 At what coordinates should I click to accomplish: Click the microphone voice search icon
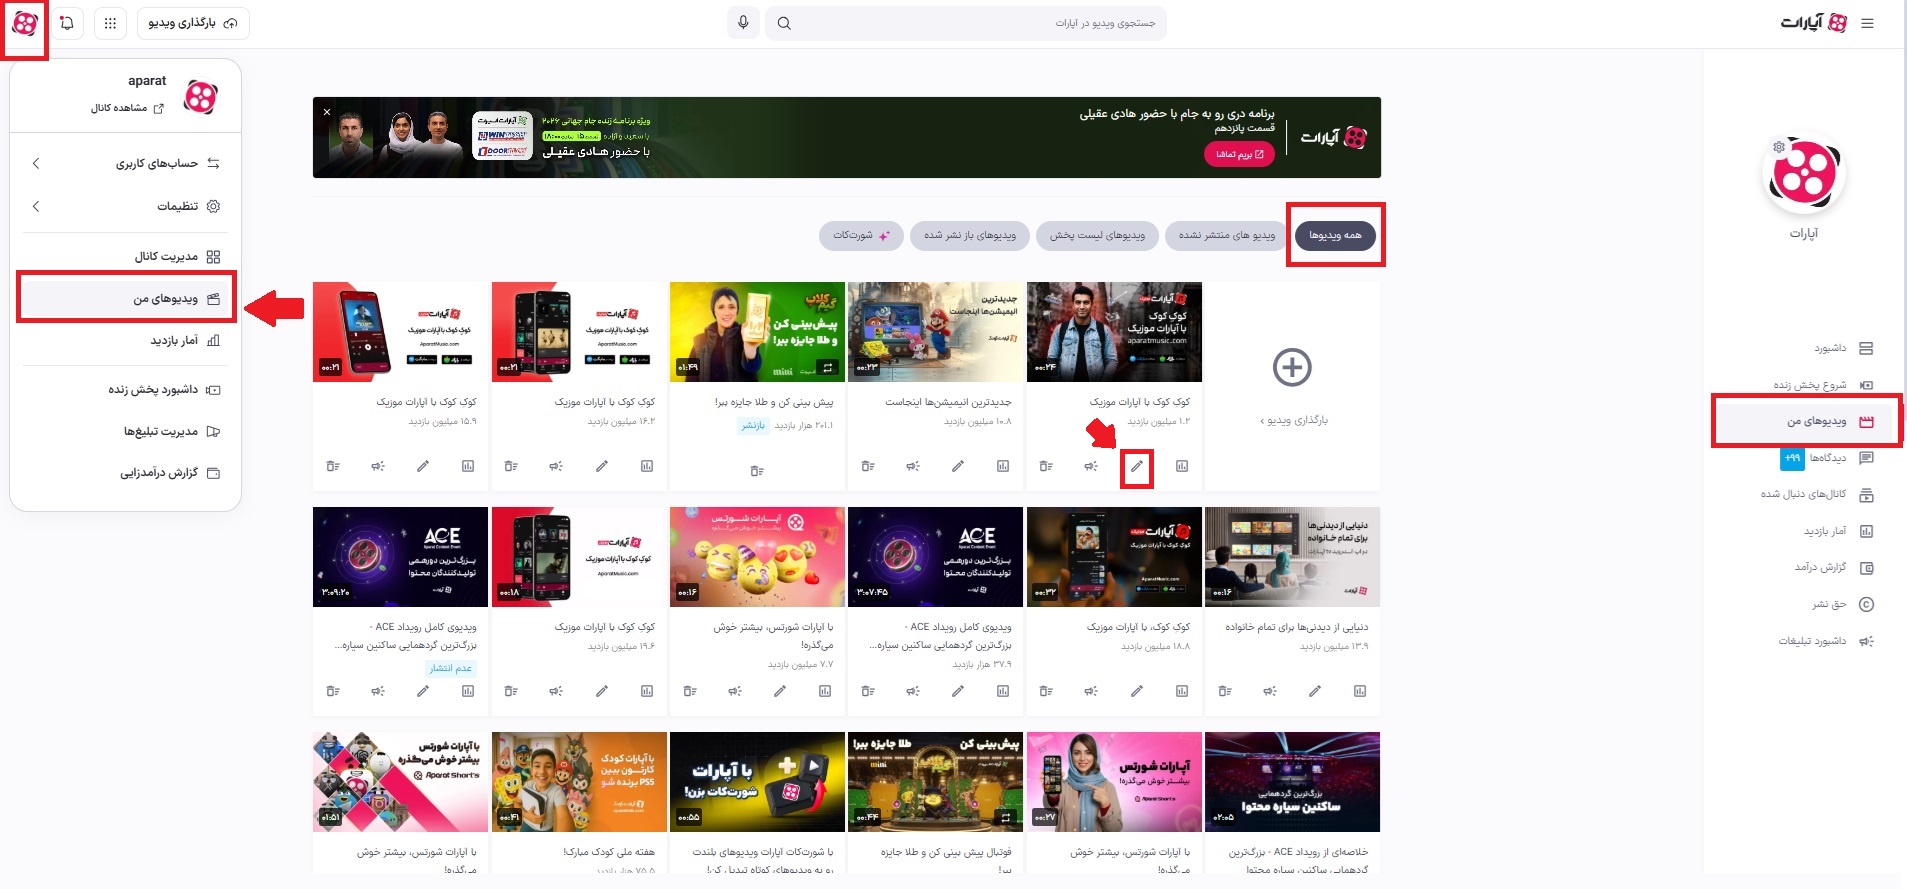click(743, 23)
